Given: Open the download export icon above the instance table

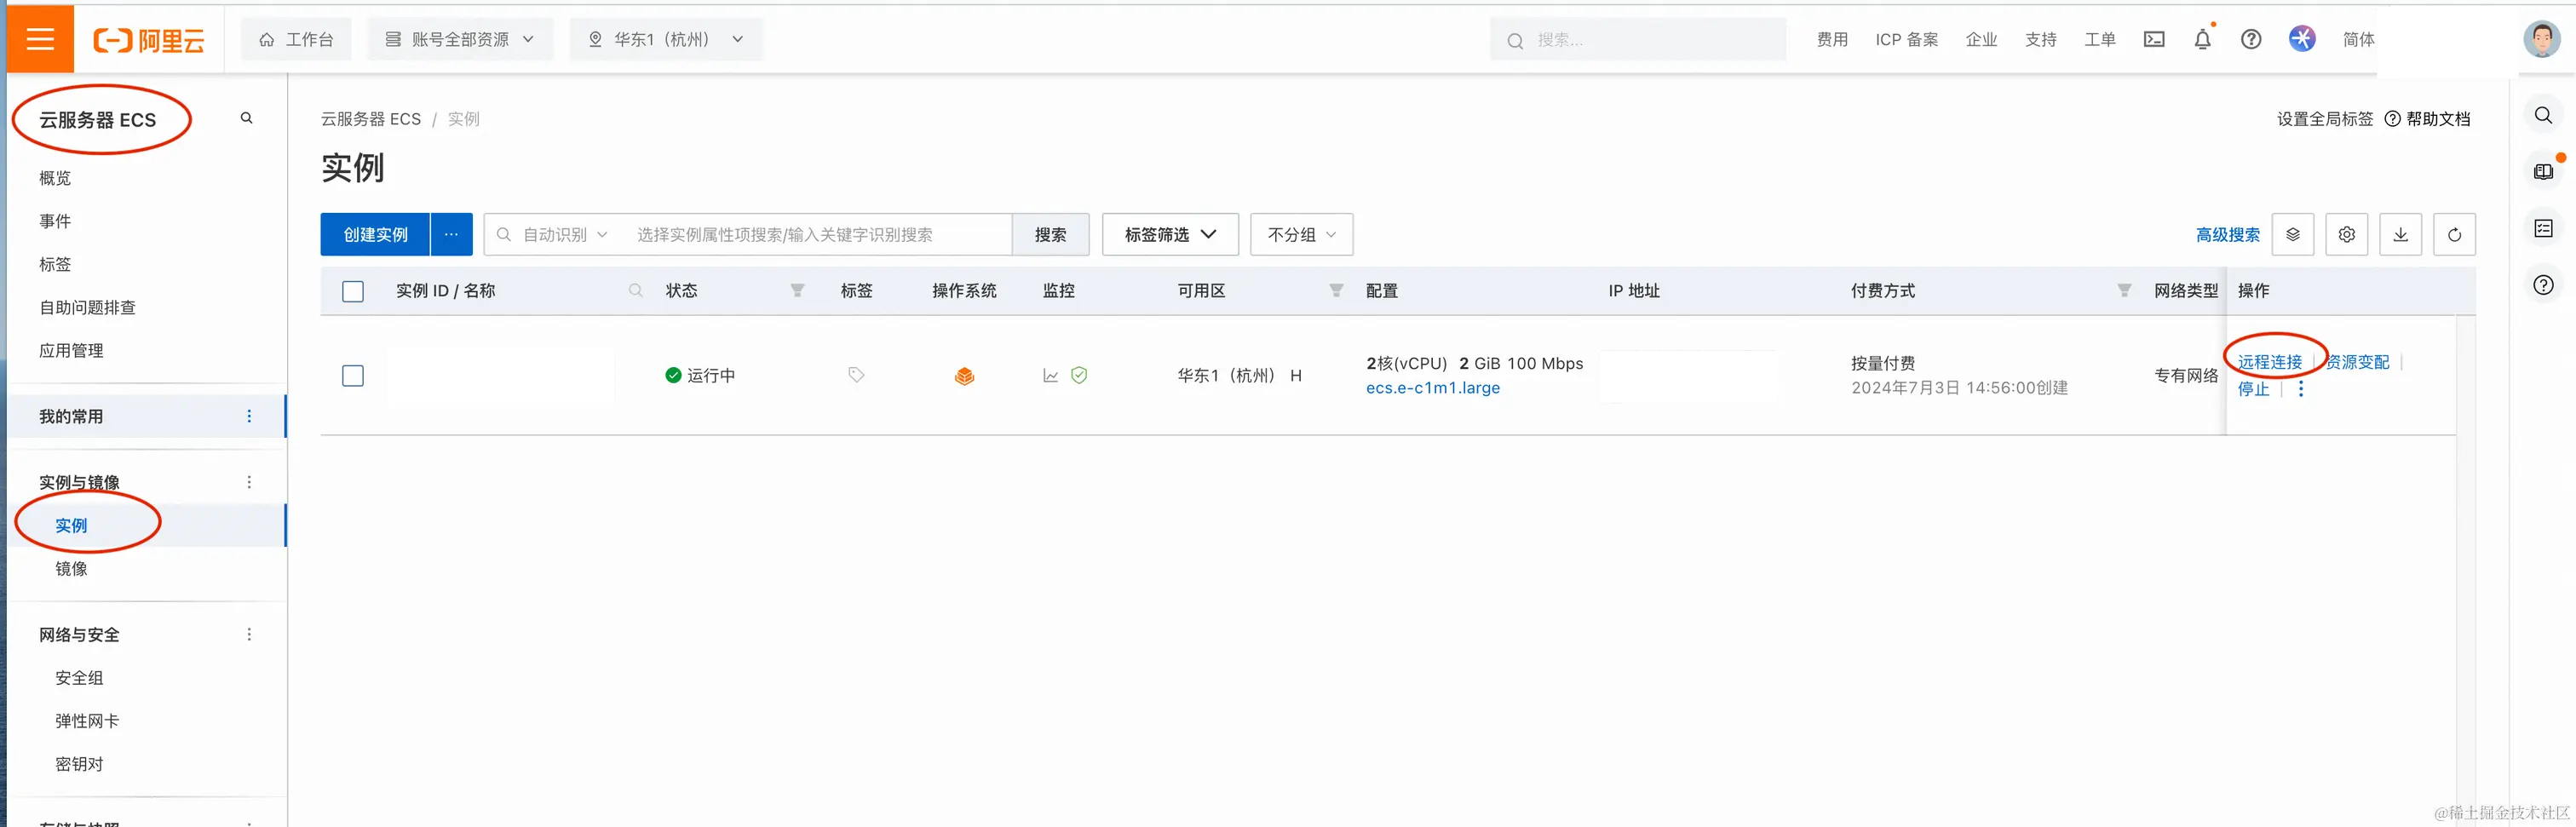Looking at the screenshot, I should [x=2401, y=234].
